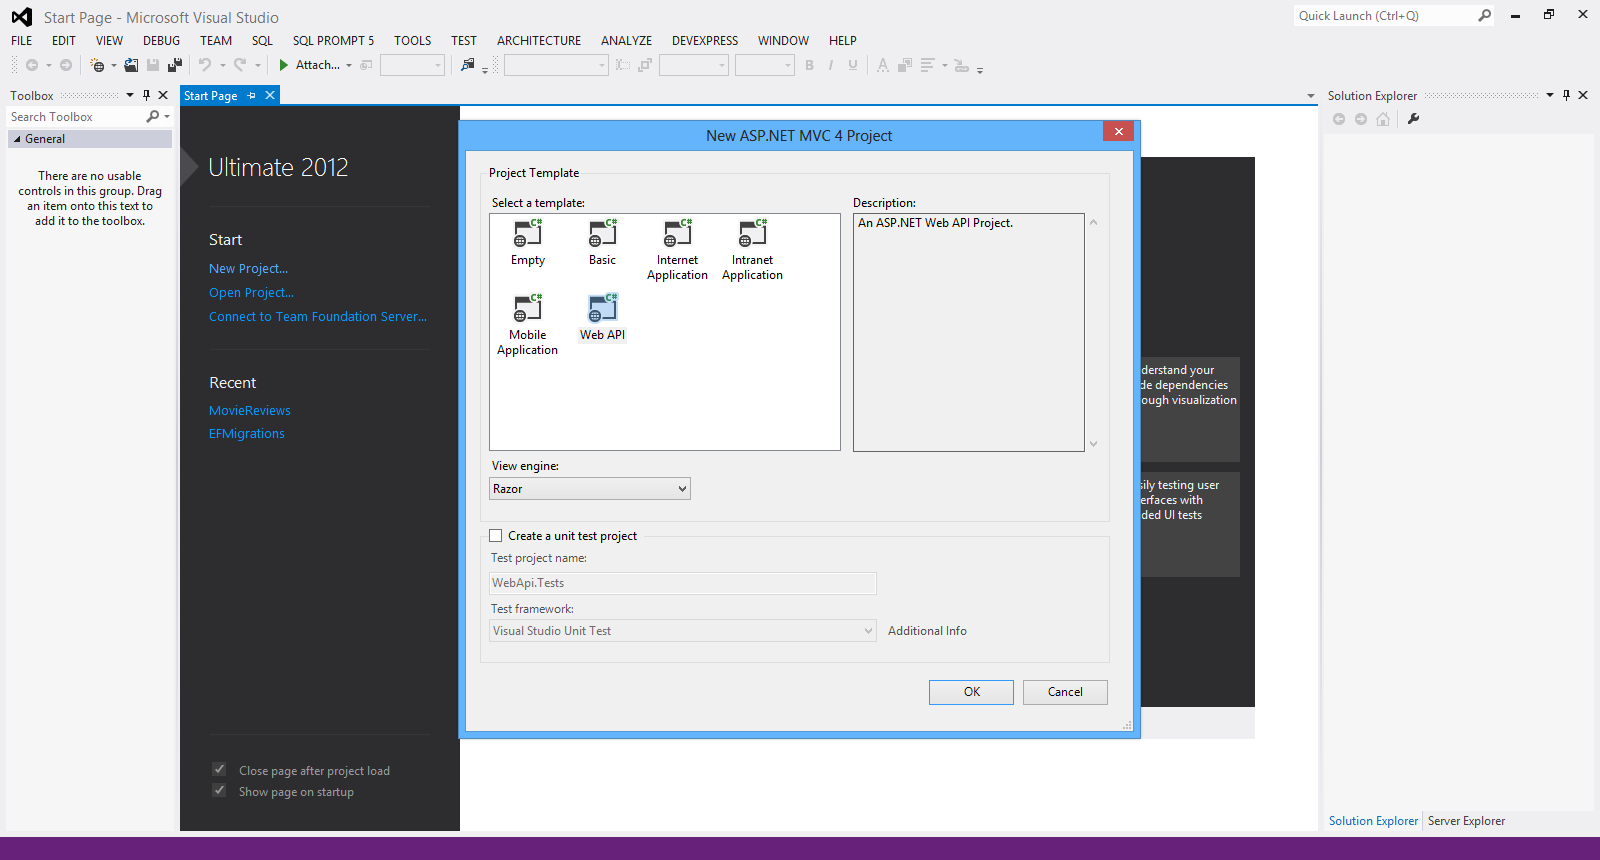Pin the Toolbox panel with auto-hide

tap(146, 95)
